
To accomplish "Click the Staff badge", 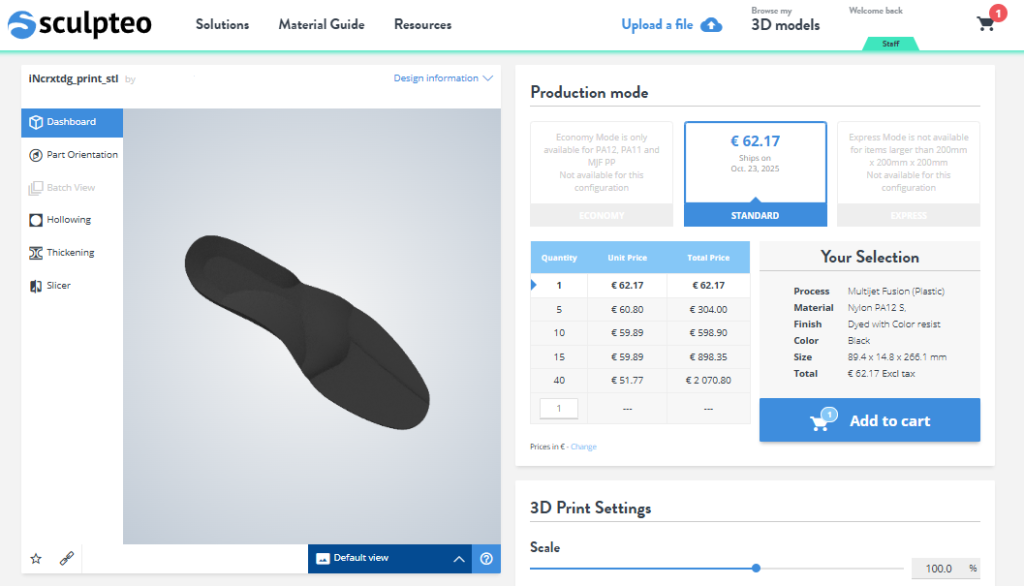I will point(891,44).
